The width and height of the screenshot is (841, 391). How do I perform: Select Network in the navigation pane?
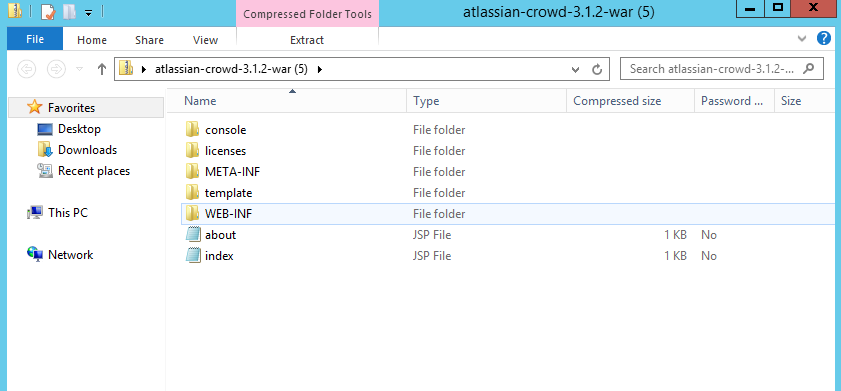pos(70,255)
